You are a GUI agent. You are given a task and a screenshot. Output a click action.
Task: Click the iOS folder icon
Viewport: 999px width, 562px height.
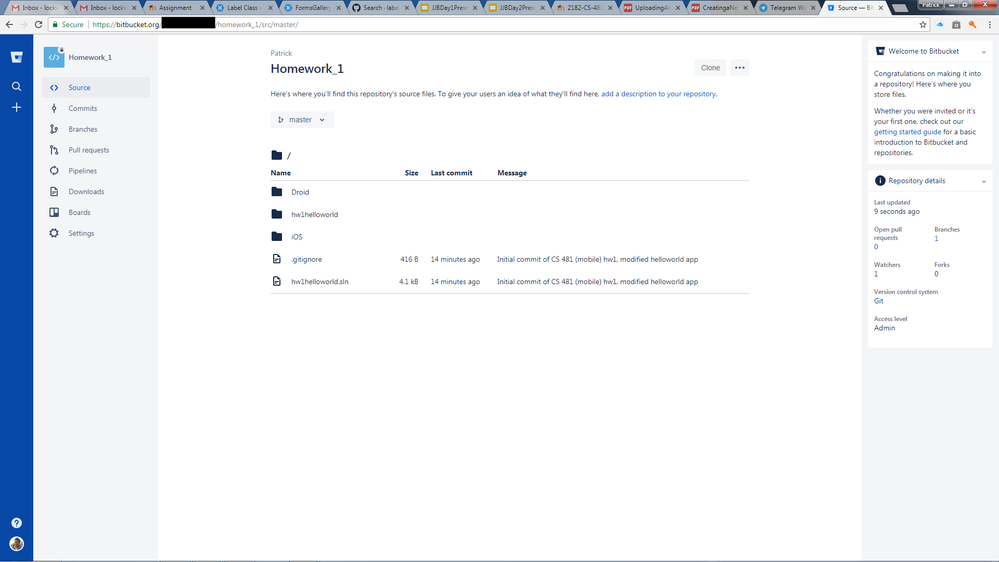click(x=277, y=236)
